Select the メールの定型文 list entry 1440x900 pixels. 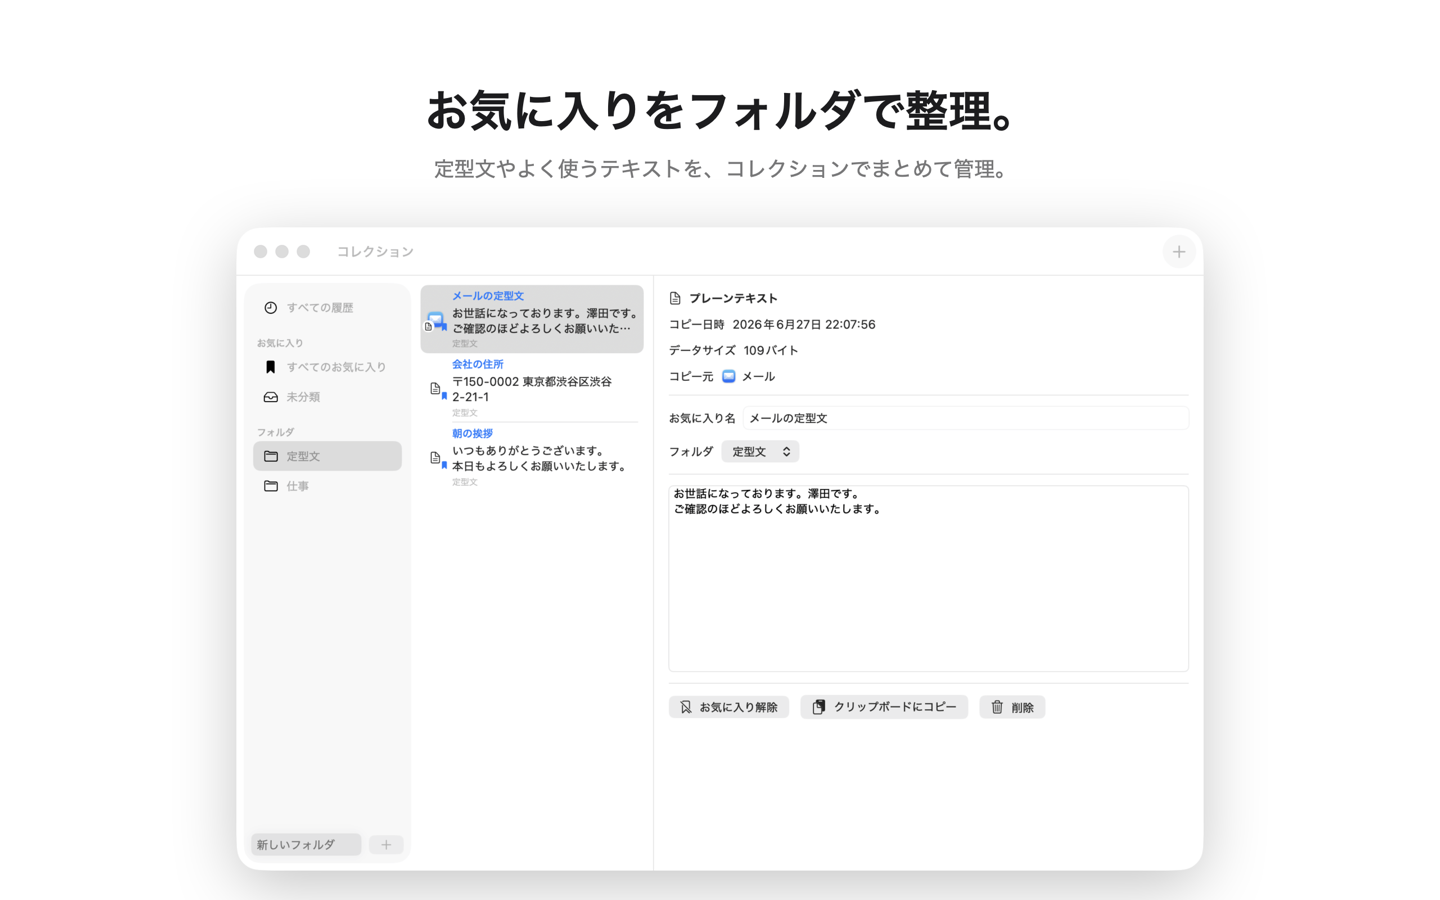tap(532, 319)
